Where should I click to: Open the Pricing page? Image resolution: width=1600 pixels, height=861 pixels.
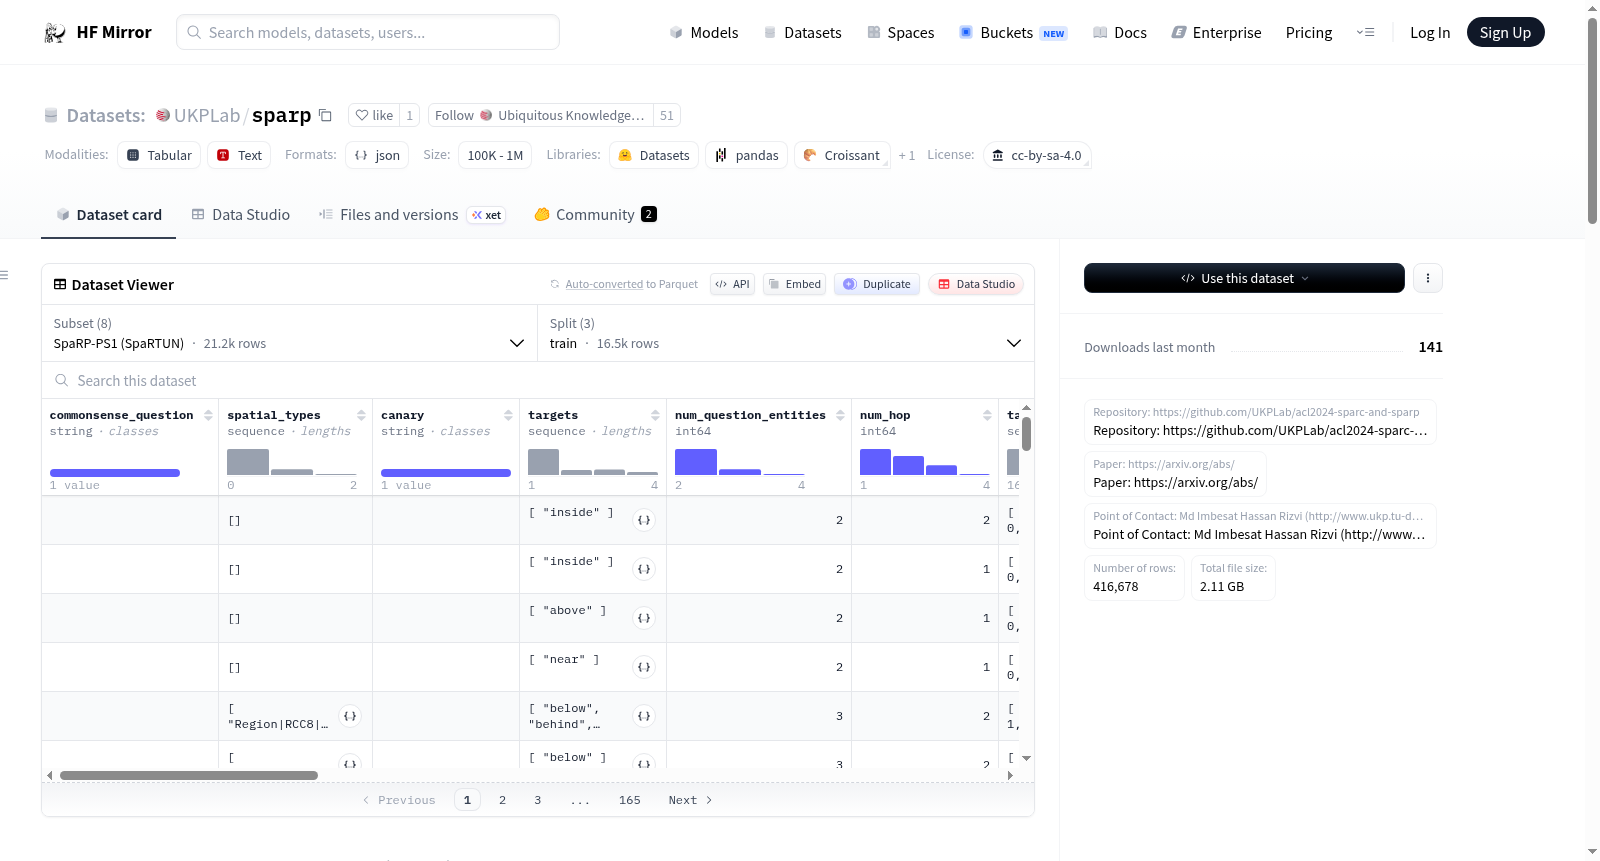[x=1309, y=33]
